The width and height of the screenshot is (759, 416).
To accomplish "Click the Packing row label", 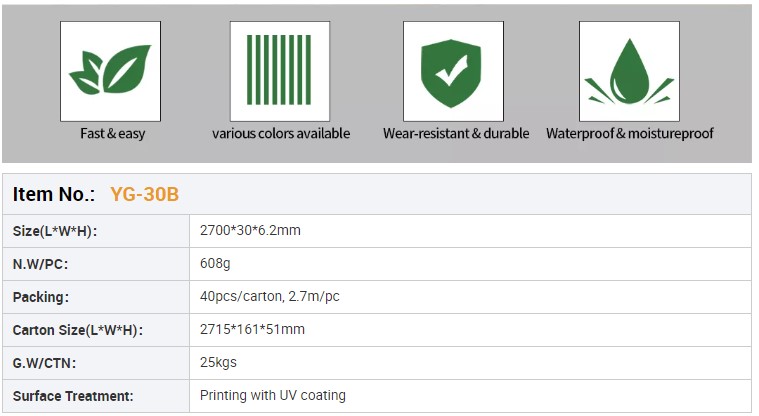I will (40, 298).
